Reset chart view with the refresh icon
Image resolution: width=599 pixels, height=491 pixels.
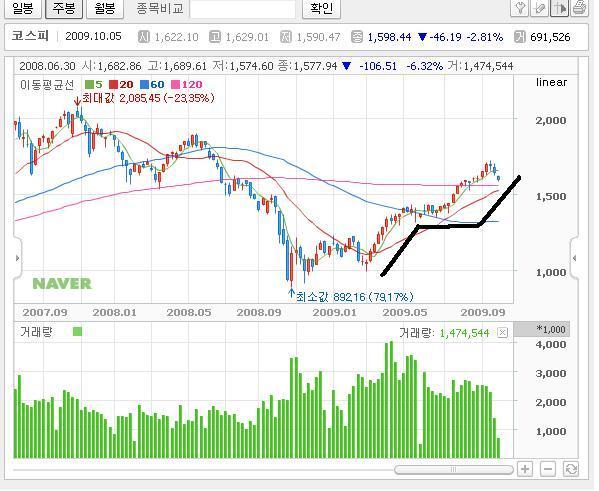pos(571,469)
